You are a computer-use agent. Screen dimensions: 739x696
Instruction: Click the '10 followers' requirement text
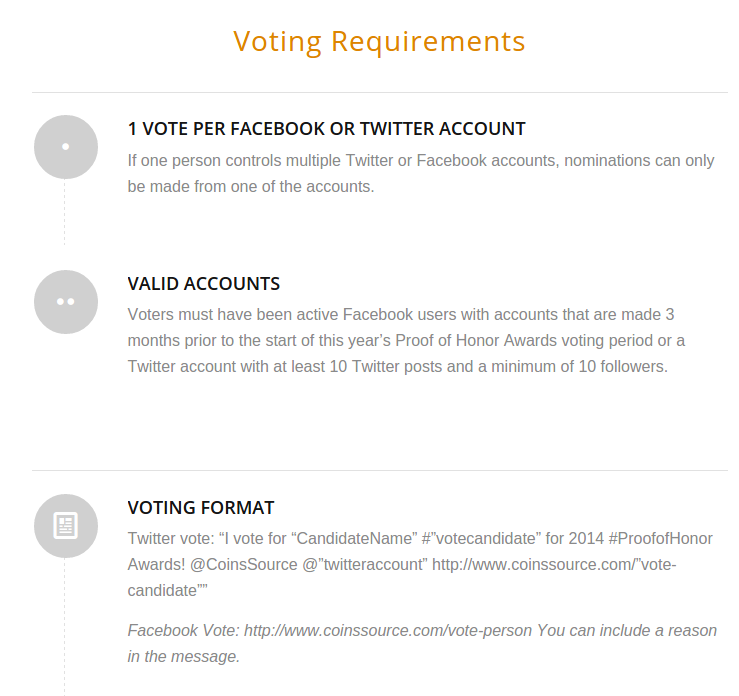click(x=623, y=366)
